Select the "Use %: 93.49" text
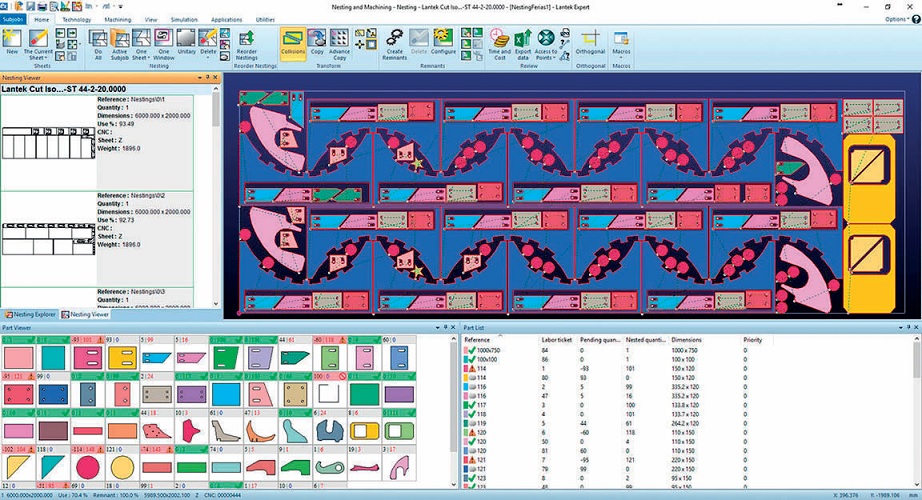Screen dimensions: 922x500 click(116, 124)
